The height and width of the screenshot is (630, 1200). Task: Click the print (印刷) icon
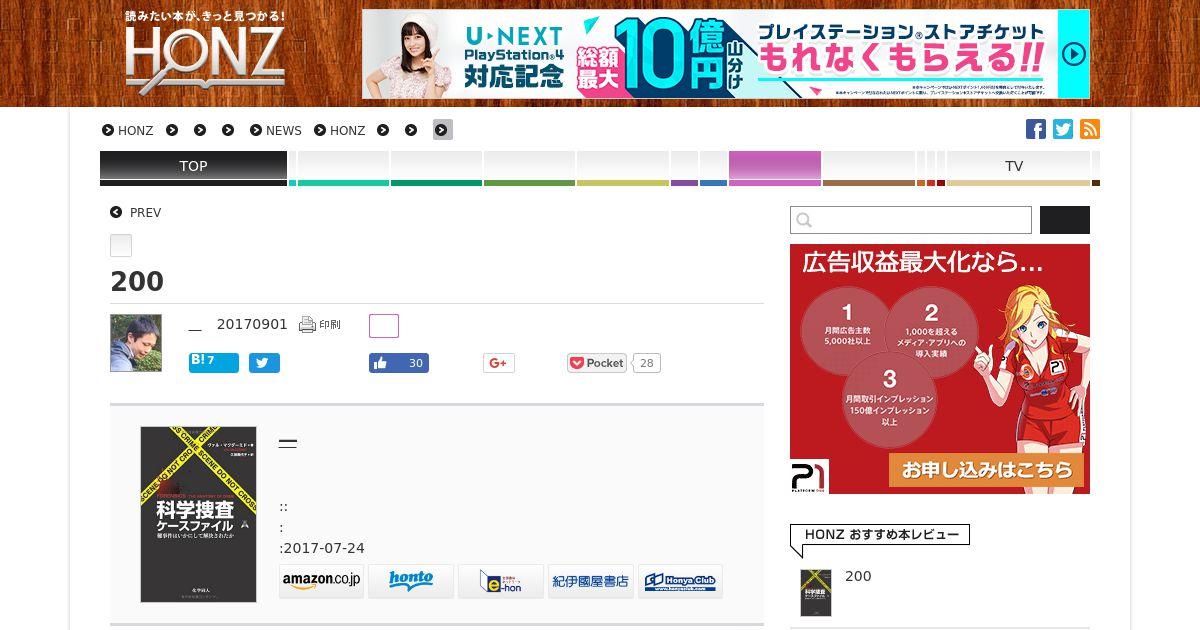pos(320,325)
